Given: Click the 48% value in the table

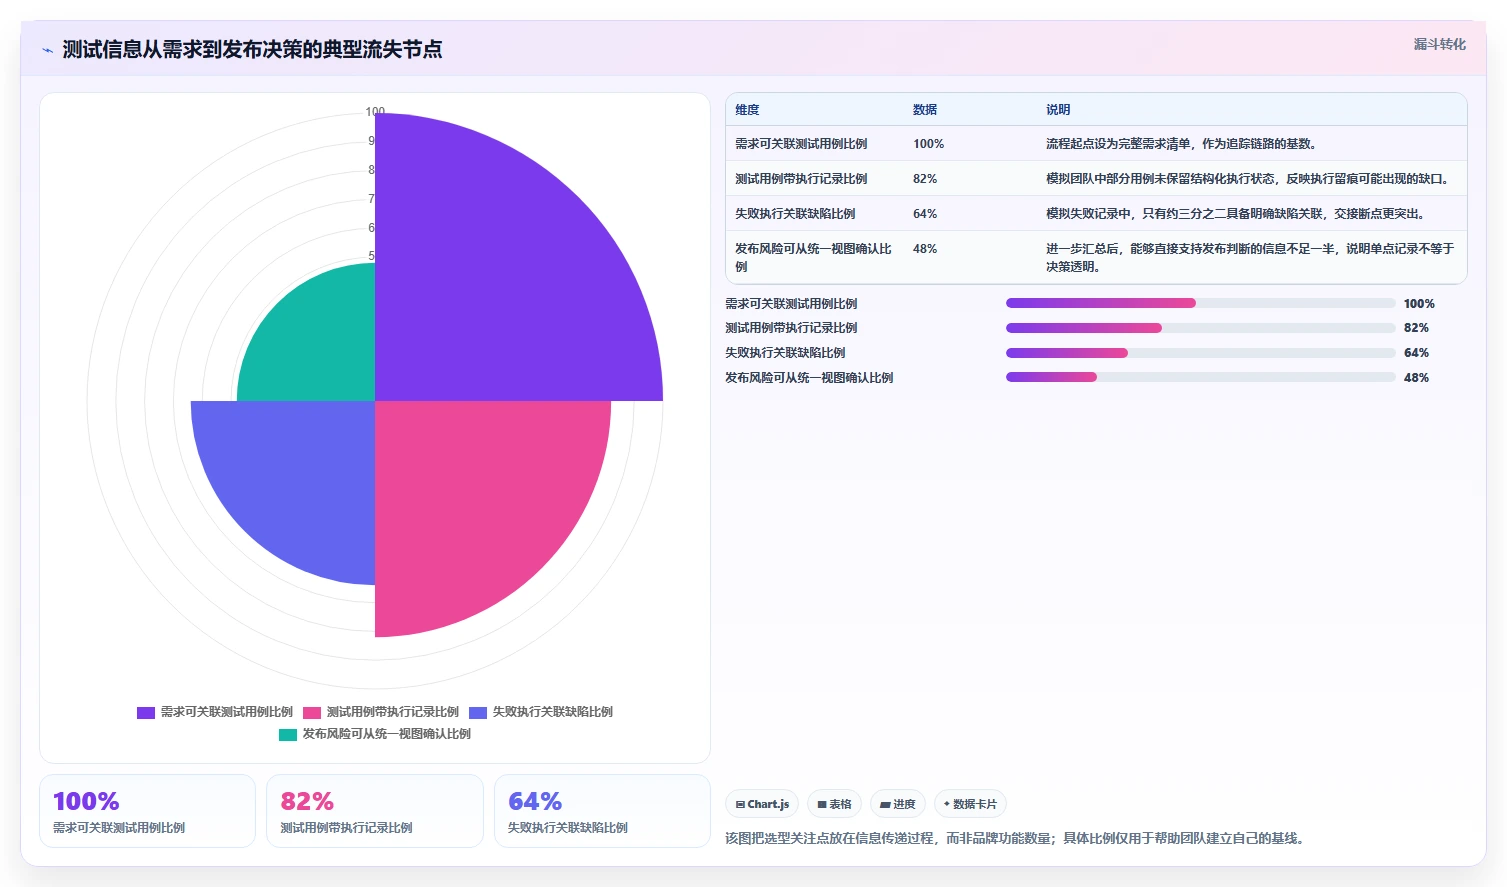Looking at the screenshot, I should [925, 249].
